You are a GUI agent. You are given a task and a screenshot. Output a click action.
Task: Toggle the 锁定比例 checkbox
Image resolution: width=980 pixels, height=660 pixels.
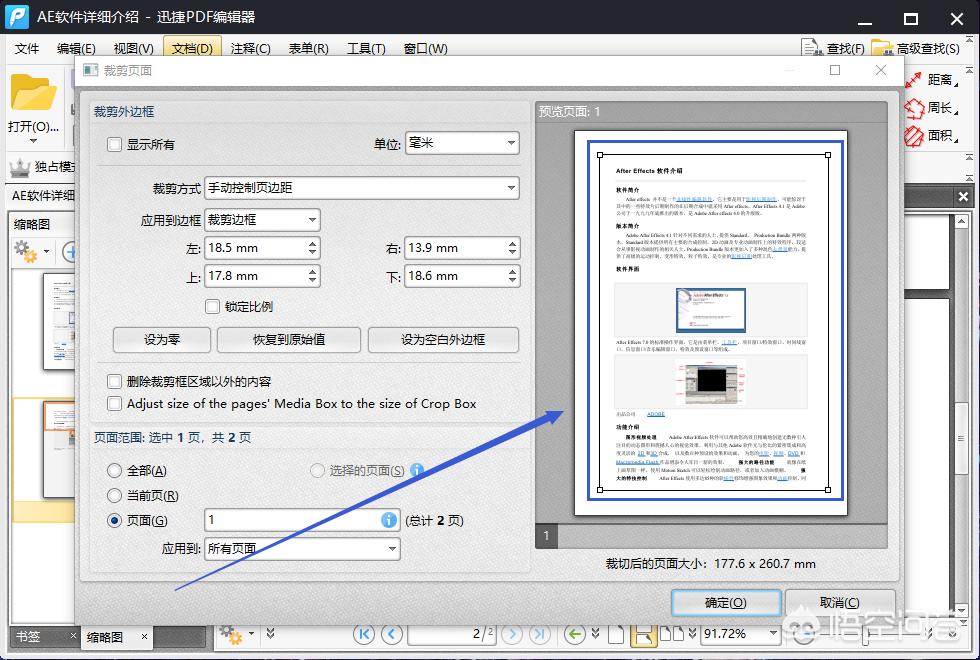[x=212, y=306]
